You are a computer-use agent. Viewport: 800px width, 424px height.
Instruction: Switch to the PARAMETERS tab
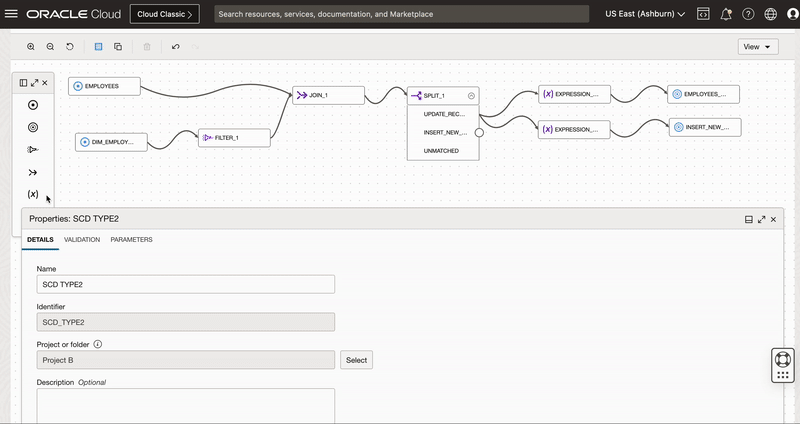click(131, 239)
